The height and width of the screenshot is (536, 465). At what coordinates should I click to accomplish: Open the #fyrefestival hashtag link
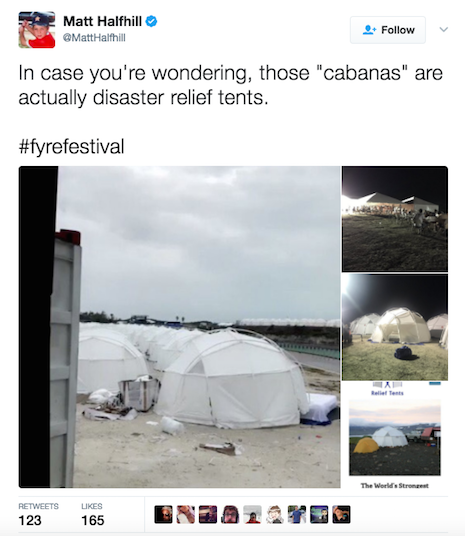(71, 147)
